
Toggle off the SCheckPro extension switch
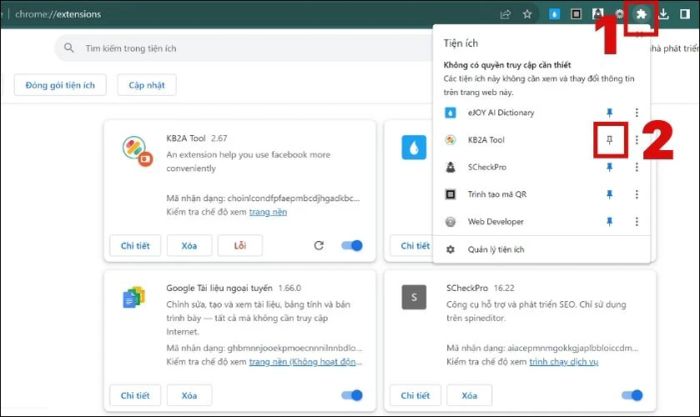coord(632,395)
